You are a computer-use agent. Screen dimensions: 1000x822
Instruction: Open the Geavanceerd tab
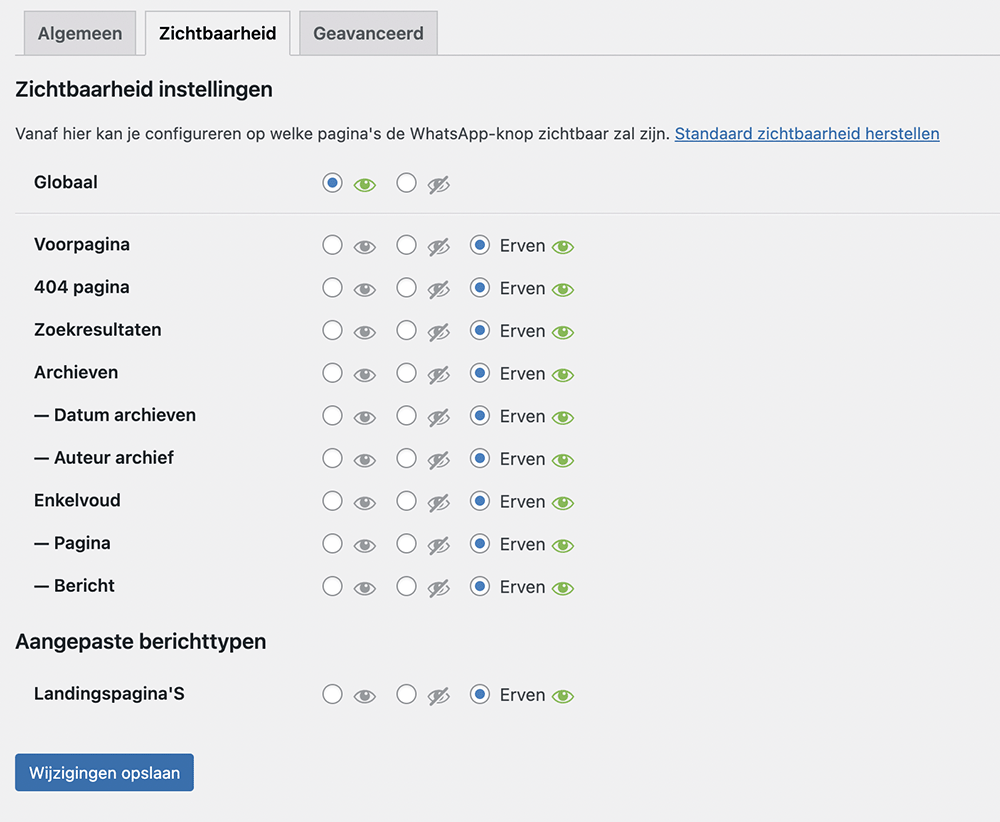(368, 33)
